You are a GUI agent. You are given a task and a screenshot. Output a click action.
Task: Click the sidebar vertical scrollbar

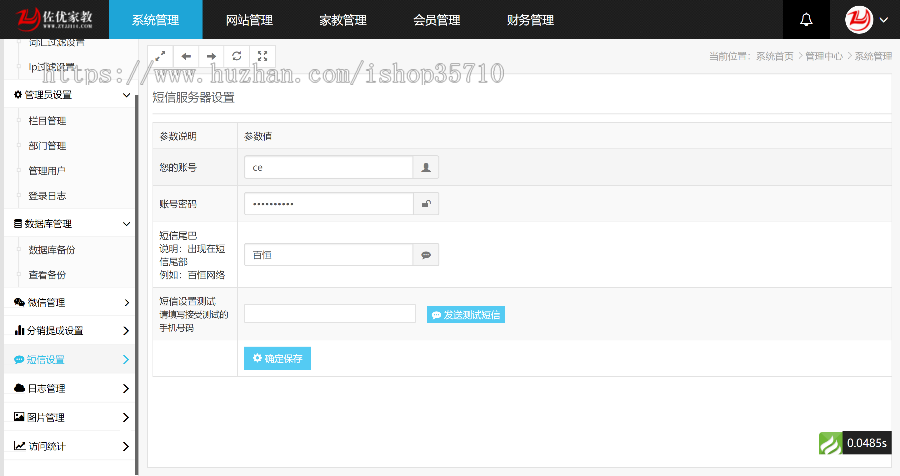(137, 284)
